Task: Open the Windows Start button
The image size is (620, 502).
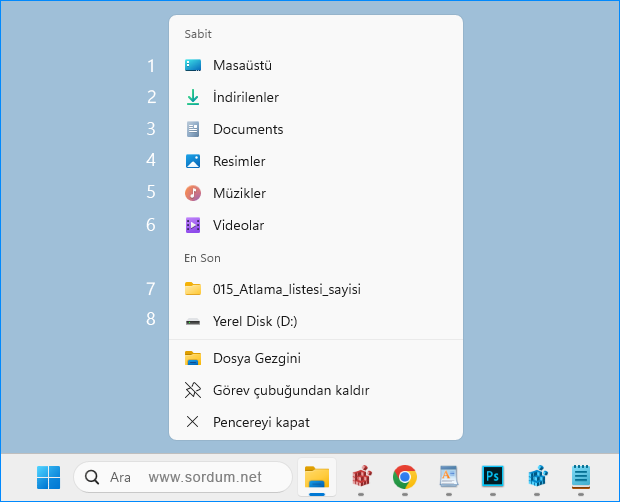Action: [x=49, y=477]
